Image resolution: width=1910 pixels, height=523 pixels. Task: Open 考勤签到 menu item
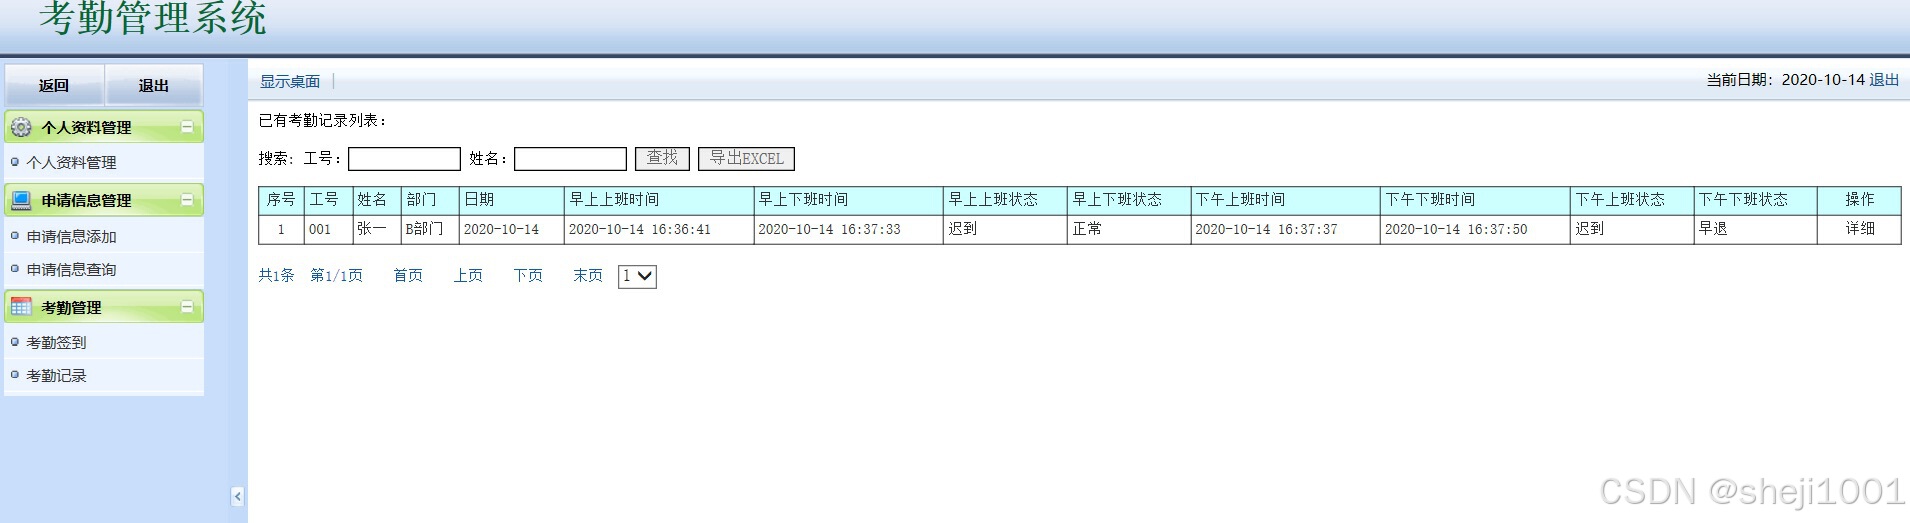click(x=56, y=342)
